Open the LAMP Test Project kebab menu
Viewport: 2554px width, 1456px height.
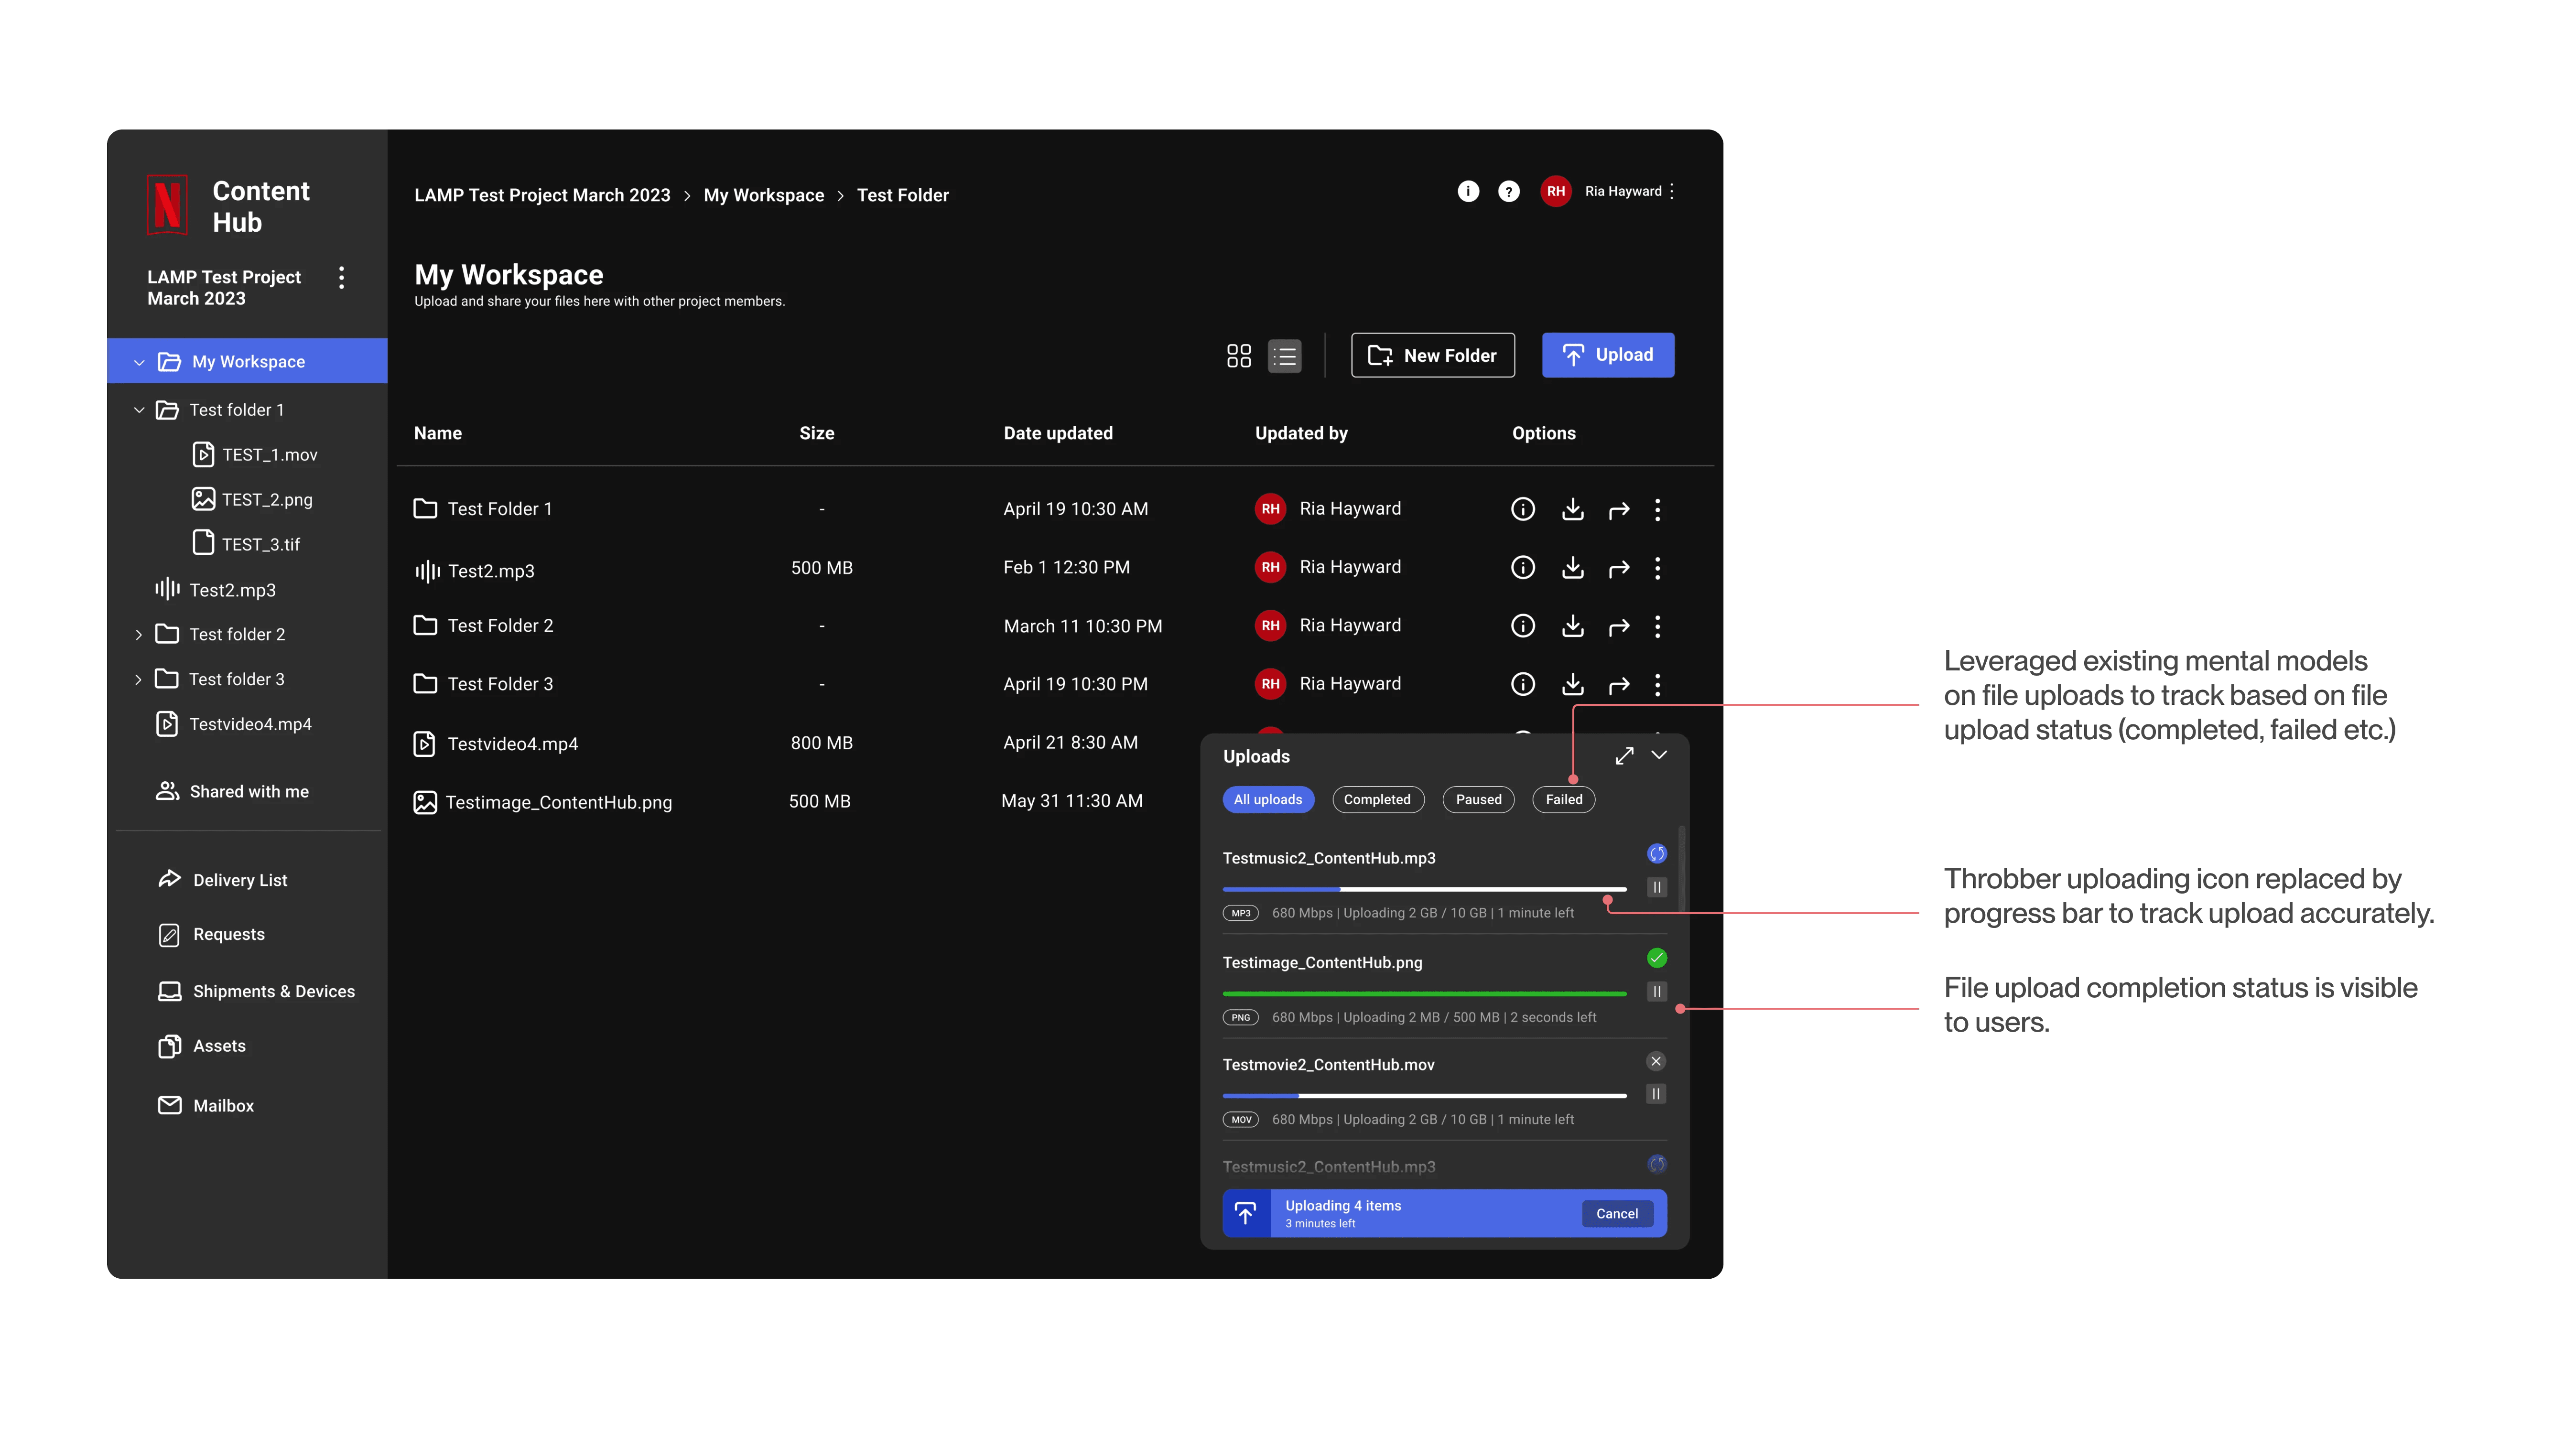(x=342, y=278)
